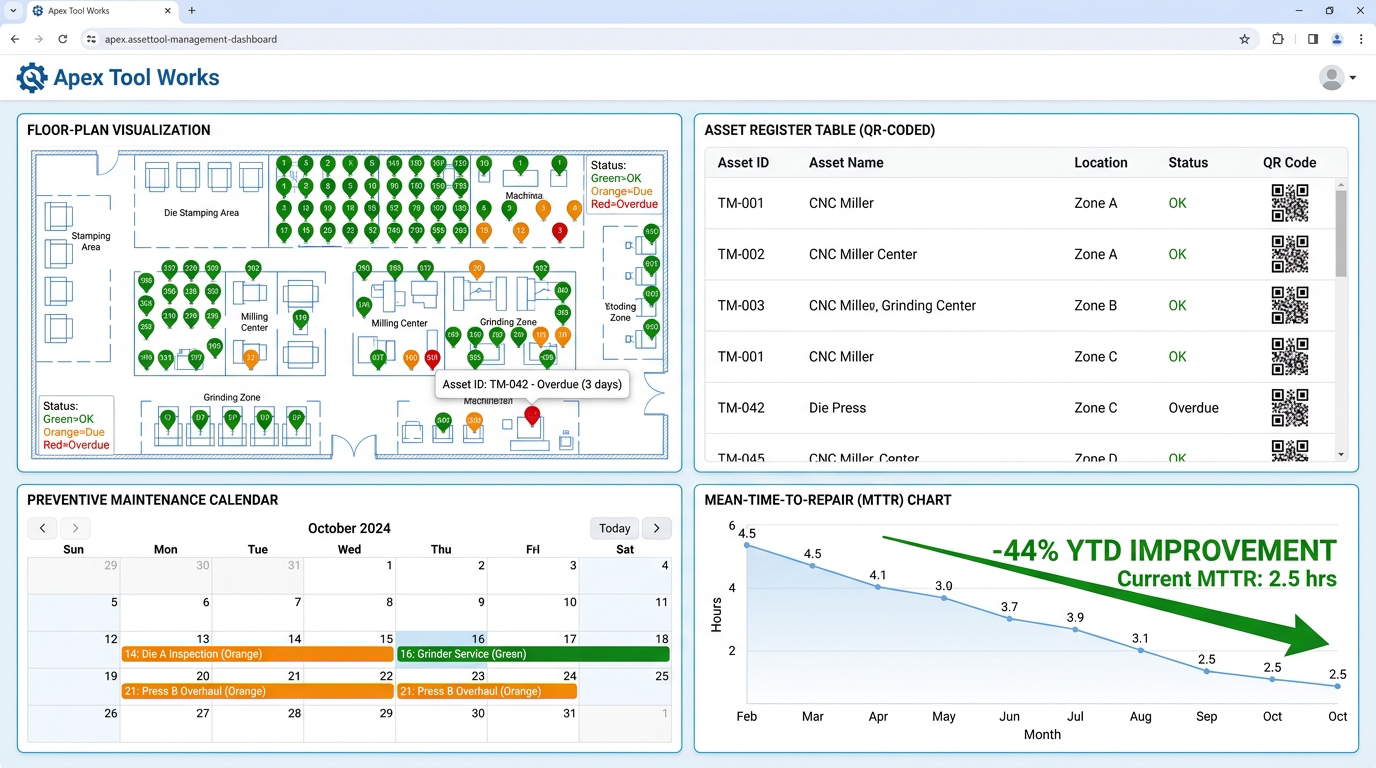Click the Die Stamping Area label

click(x=201, y=213)
